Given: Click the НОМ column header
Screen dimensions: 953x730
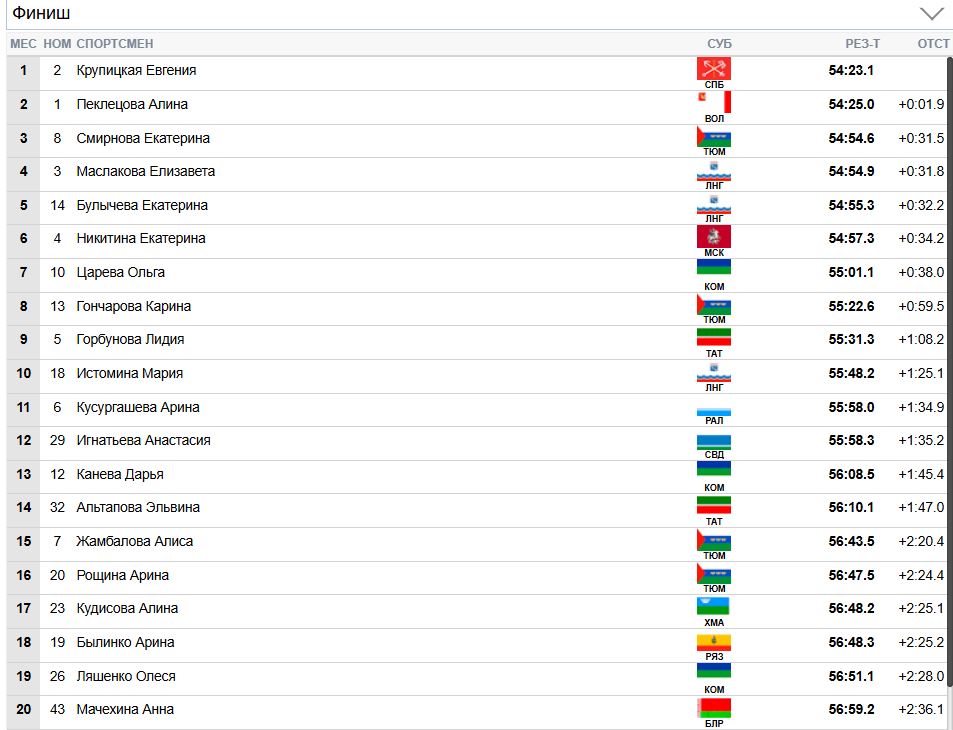Looking at the screenshot, I should point(58,44).
